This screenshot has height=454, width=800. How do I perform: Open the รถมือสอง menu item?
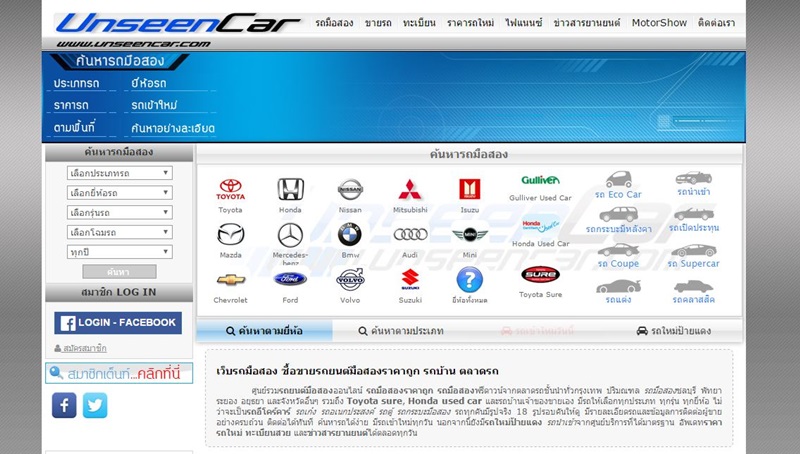pos(334,23)
